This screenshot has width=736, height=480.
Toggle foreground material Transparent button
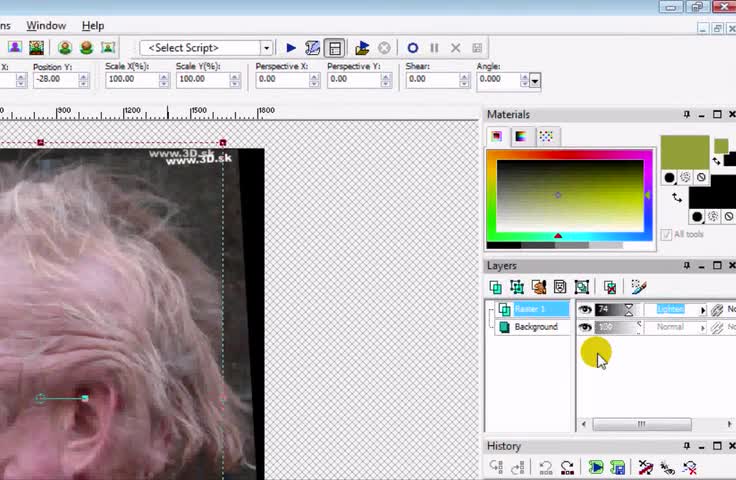[701, 177]
